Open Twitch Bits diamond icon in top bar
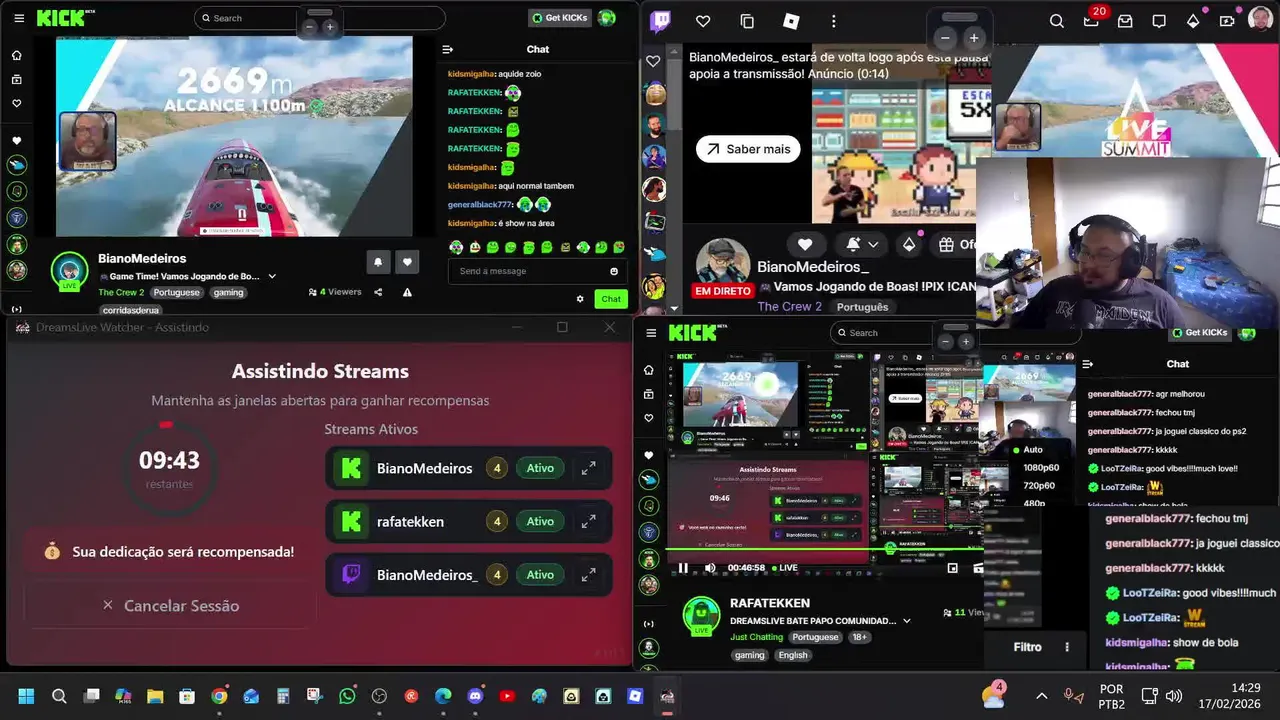 point(1193,21)
